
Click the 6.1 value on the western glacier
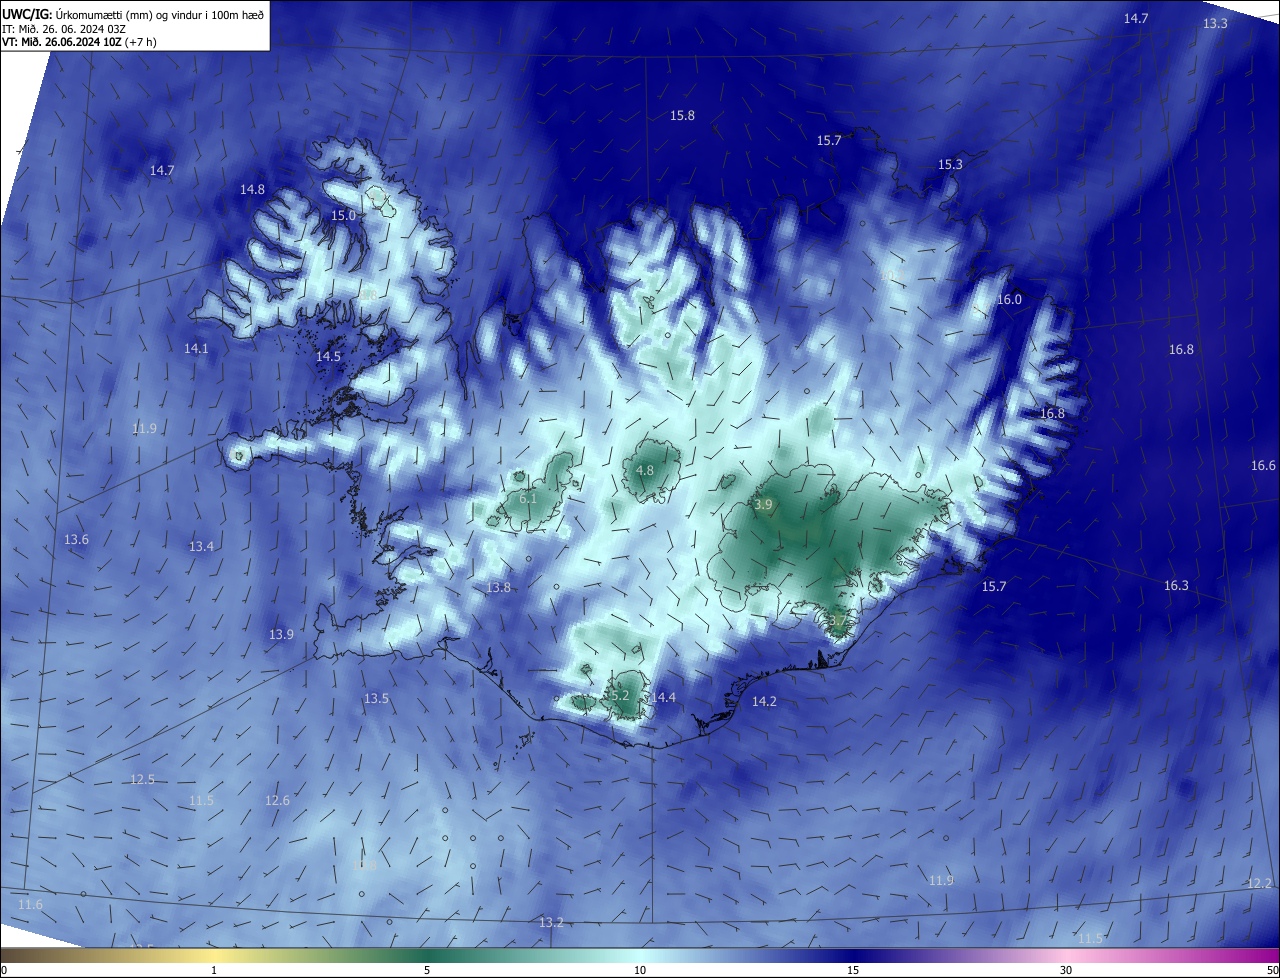[x=528, y=498]
